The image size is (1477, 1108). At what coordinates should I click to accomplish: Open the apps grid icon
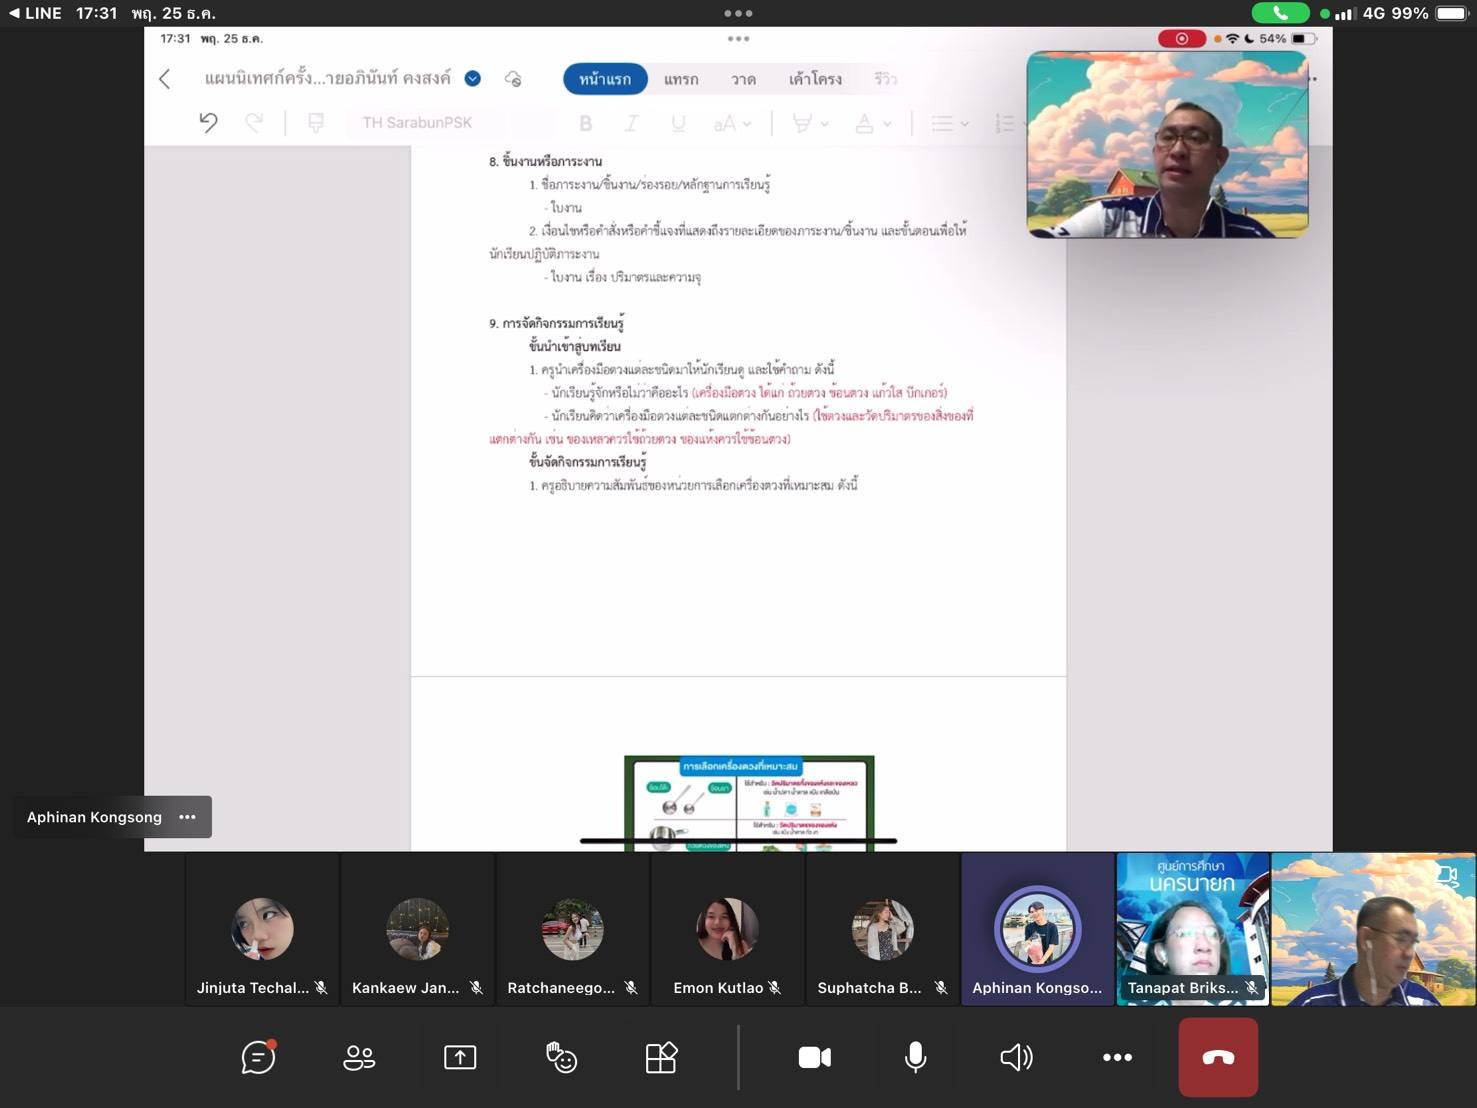[661, 1057]
